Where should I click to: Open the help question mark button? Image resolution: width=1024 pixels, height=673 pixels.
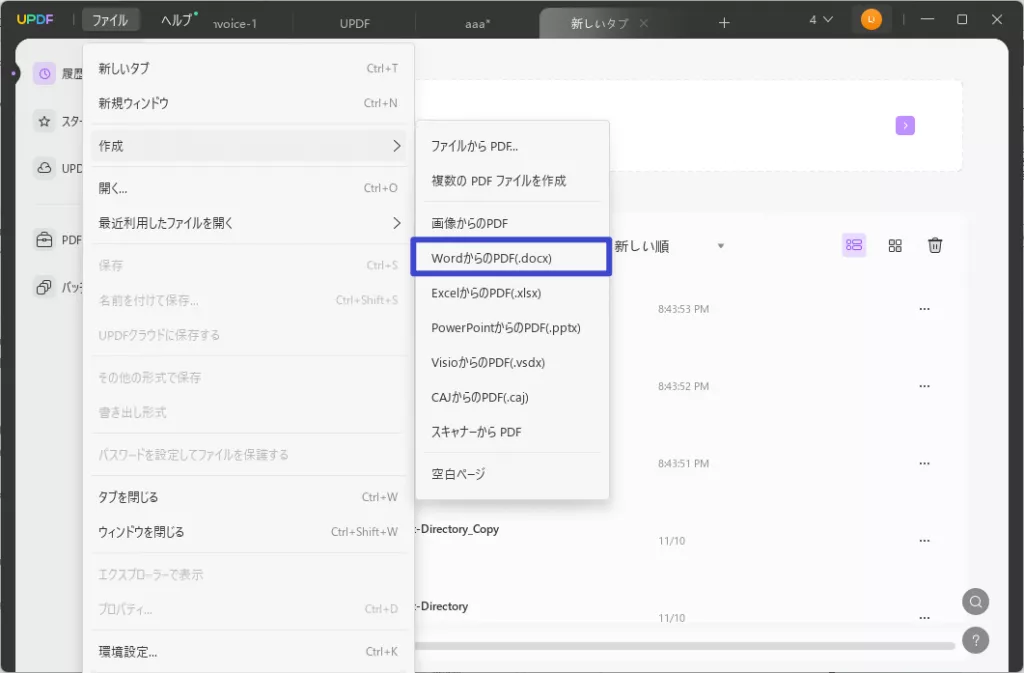point(975,640)
